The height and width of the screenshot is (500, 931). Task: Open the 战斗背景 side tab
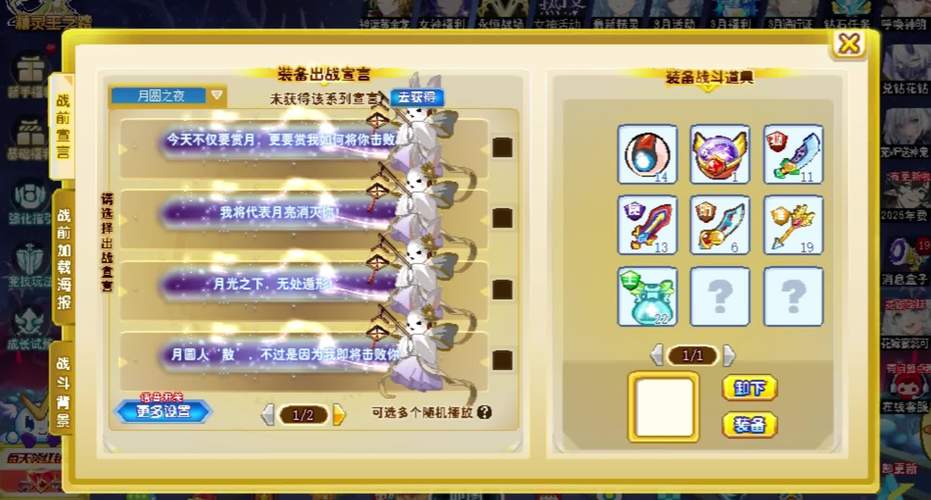click(x=63, y=391)
